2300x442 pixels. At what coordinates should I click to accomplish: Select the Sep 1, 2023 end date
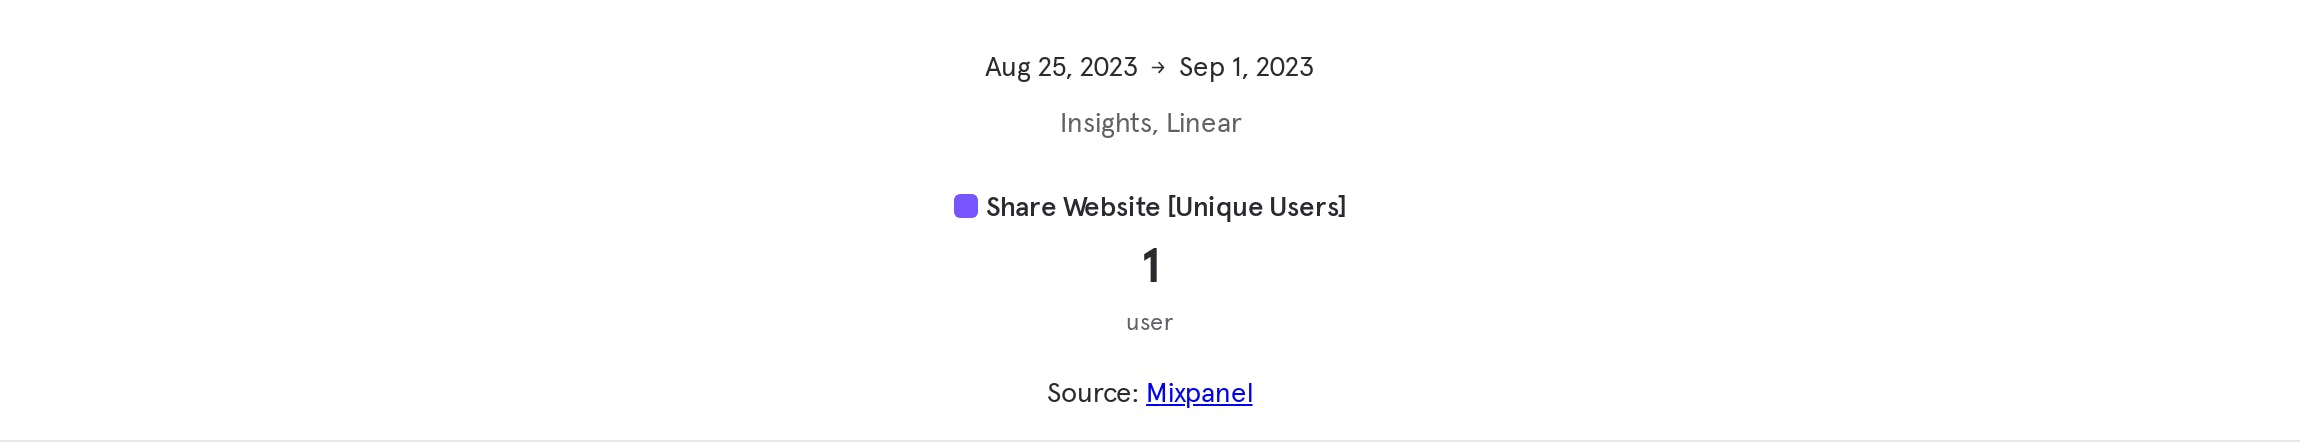click(x=1246, y=67)
